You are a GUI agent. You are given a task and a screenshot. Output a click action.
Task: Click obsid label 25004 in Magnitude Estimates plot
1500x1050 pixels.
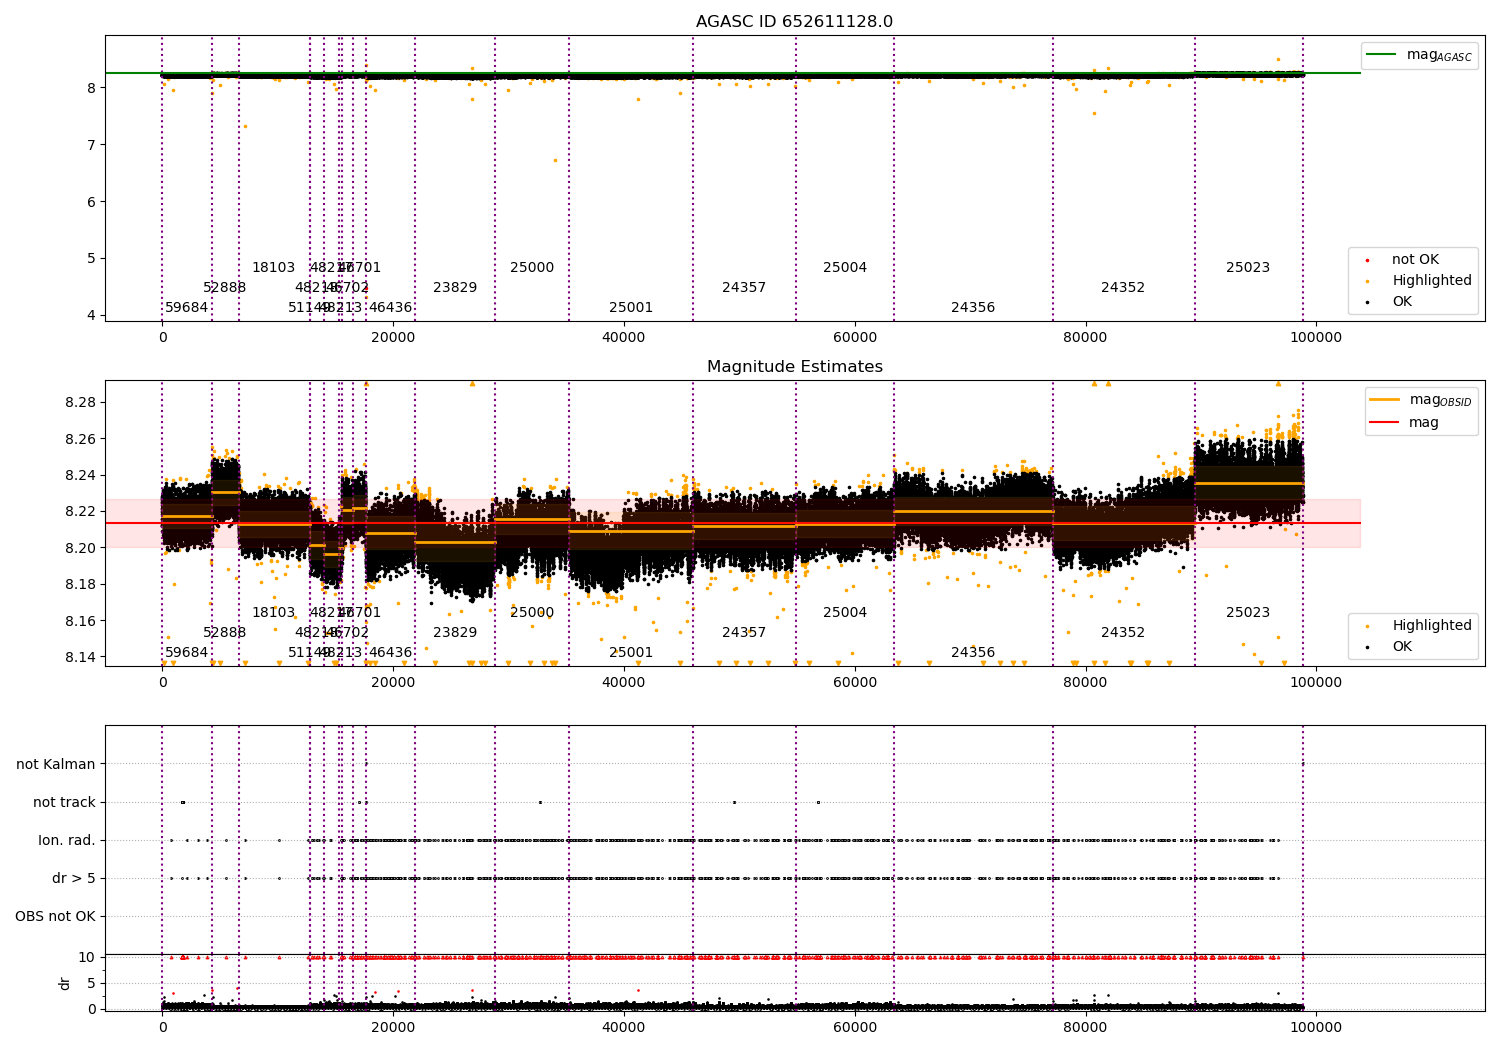tap(845, 613)
